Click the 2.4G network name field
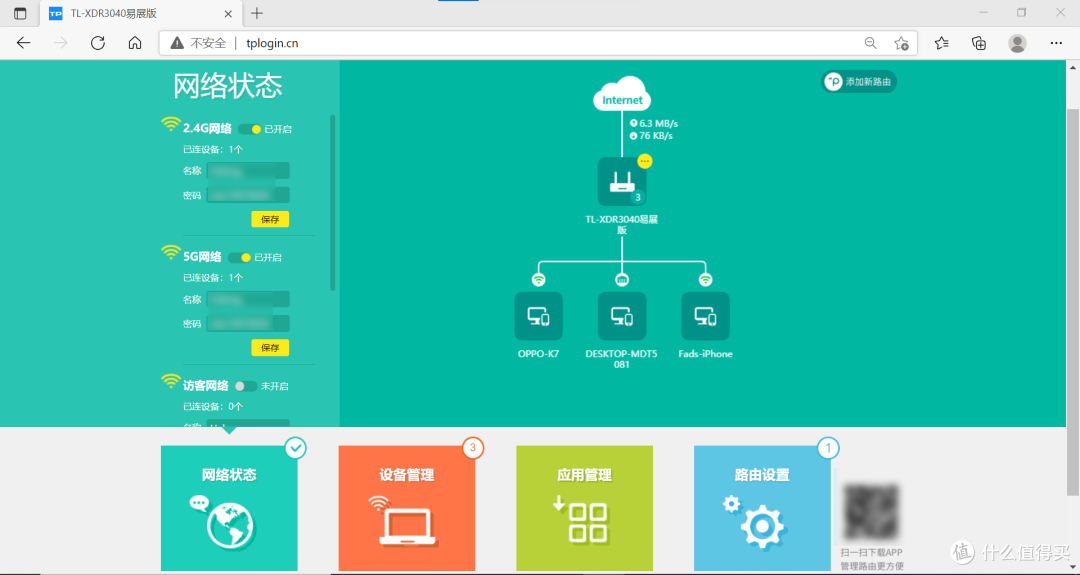Image resolution: width=1080 pixels, height=575 pixels. pos(248,171)
